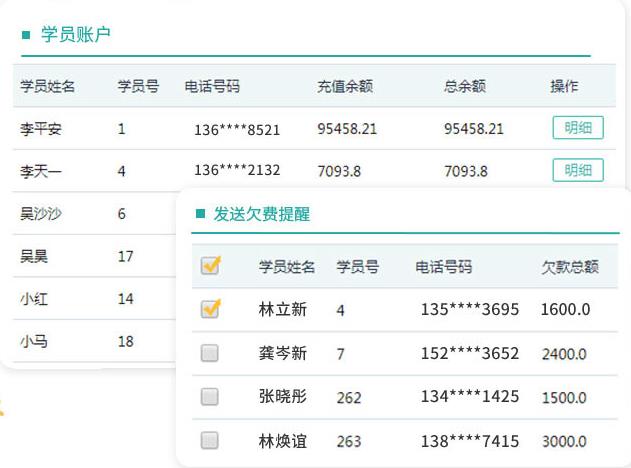
Task: Select the student row 吴昊
Action: coord(34,256)
